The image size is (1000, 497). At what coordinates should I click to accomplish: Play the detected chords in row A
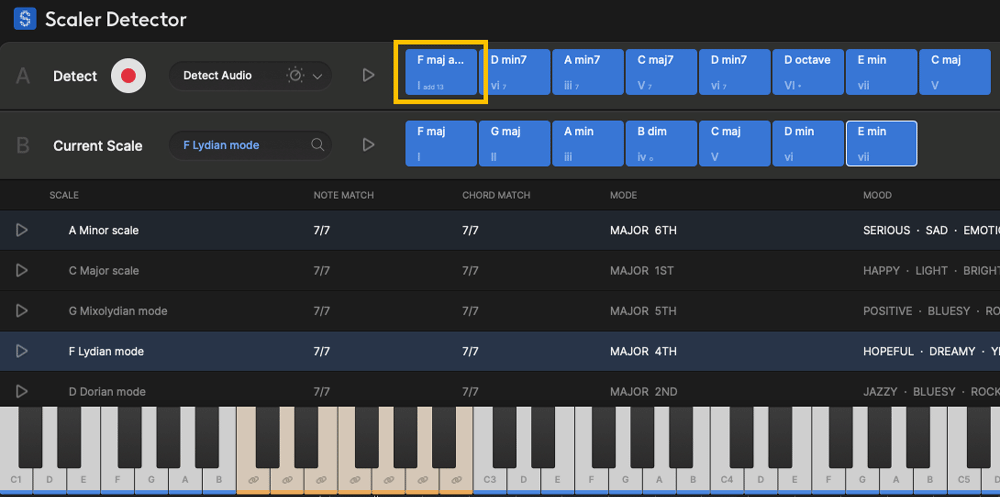[368, 75]
